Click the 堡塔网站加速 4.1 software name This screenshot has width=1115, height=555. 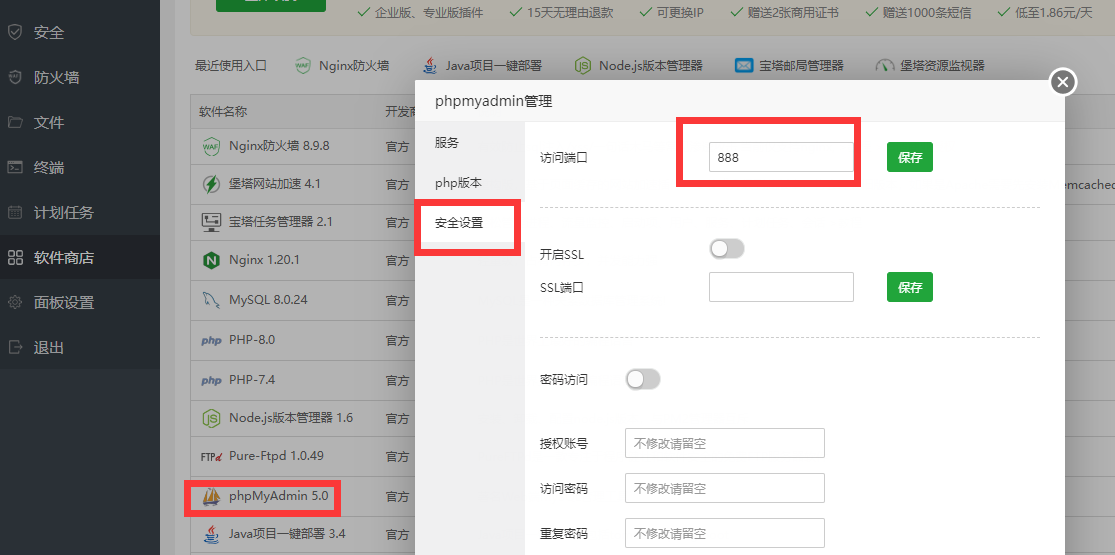(274, 184)
